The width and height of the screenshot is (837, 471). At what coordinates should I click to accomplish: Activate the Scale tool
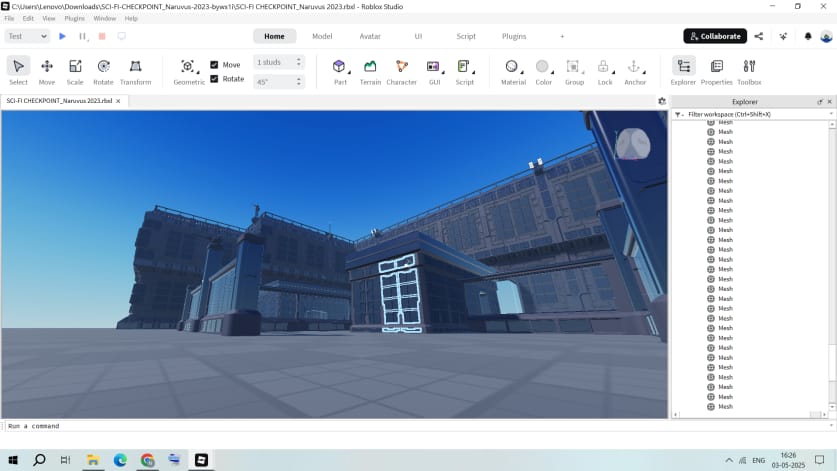point(75,71)
